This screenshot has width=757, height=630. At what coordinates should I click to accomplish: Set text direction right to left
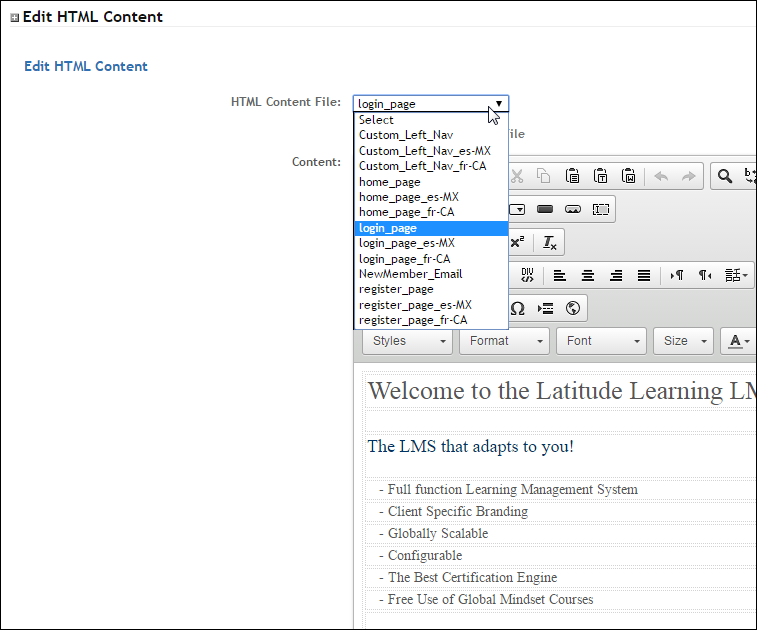click(x=704, y=275)
